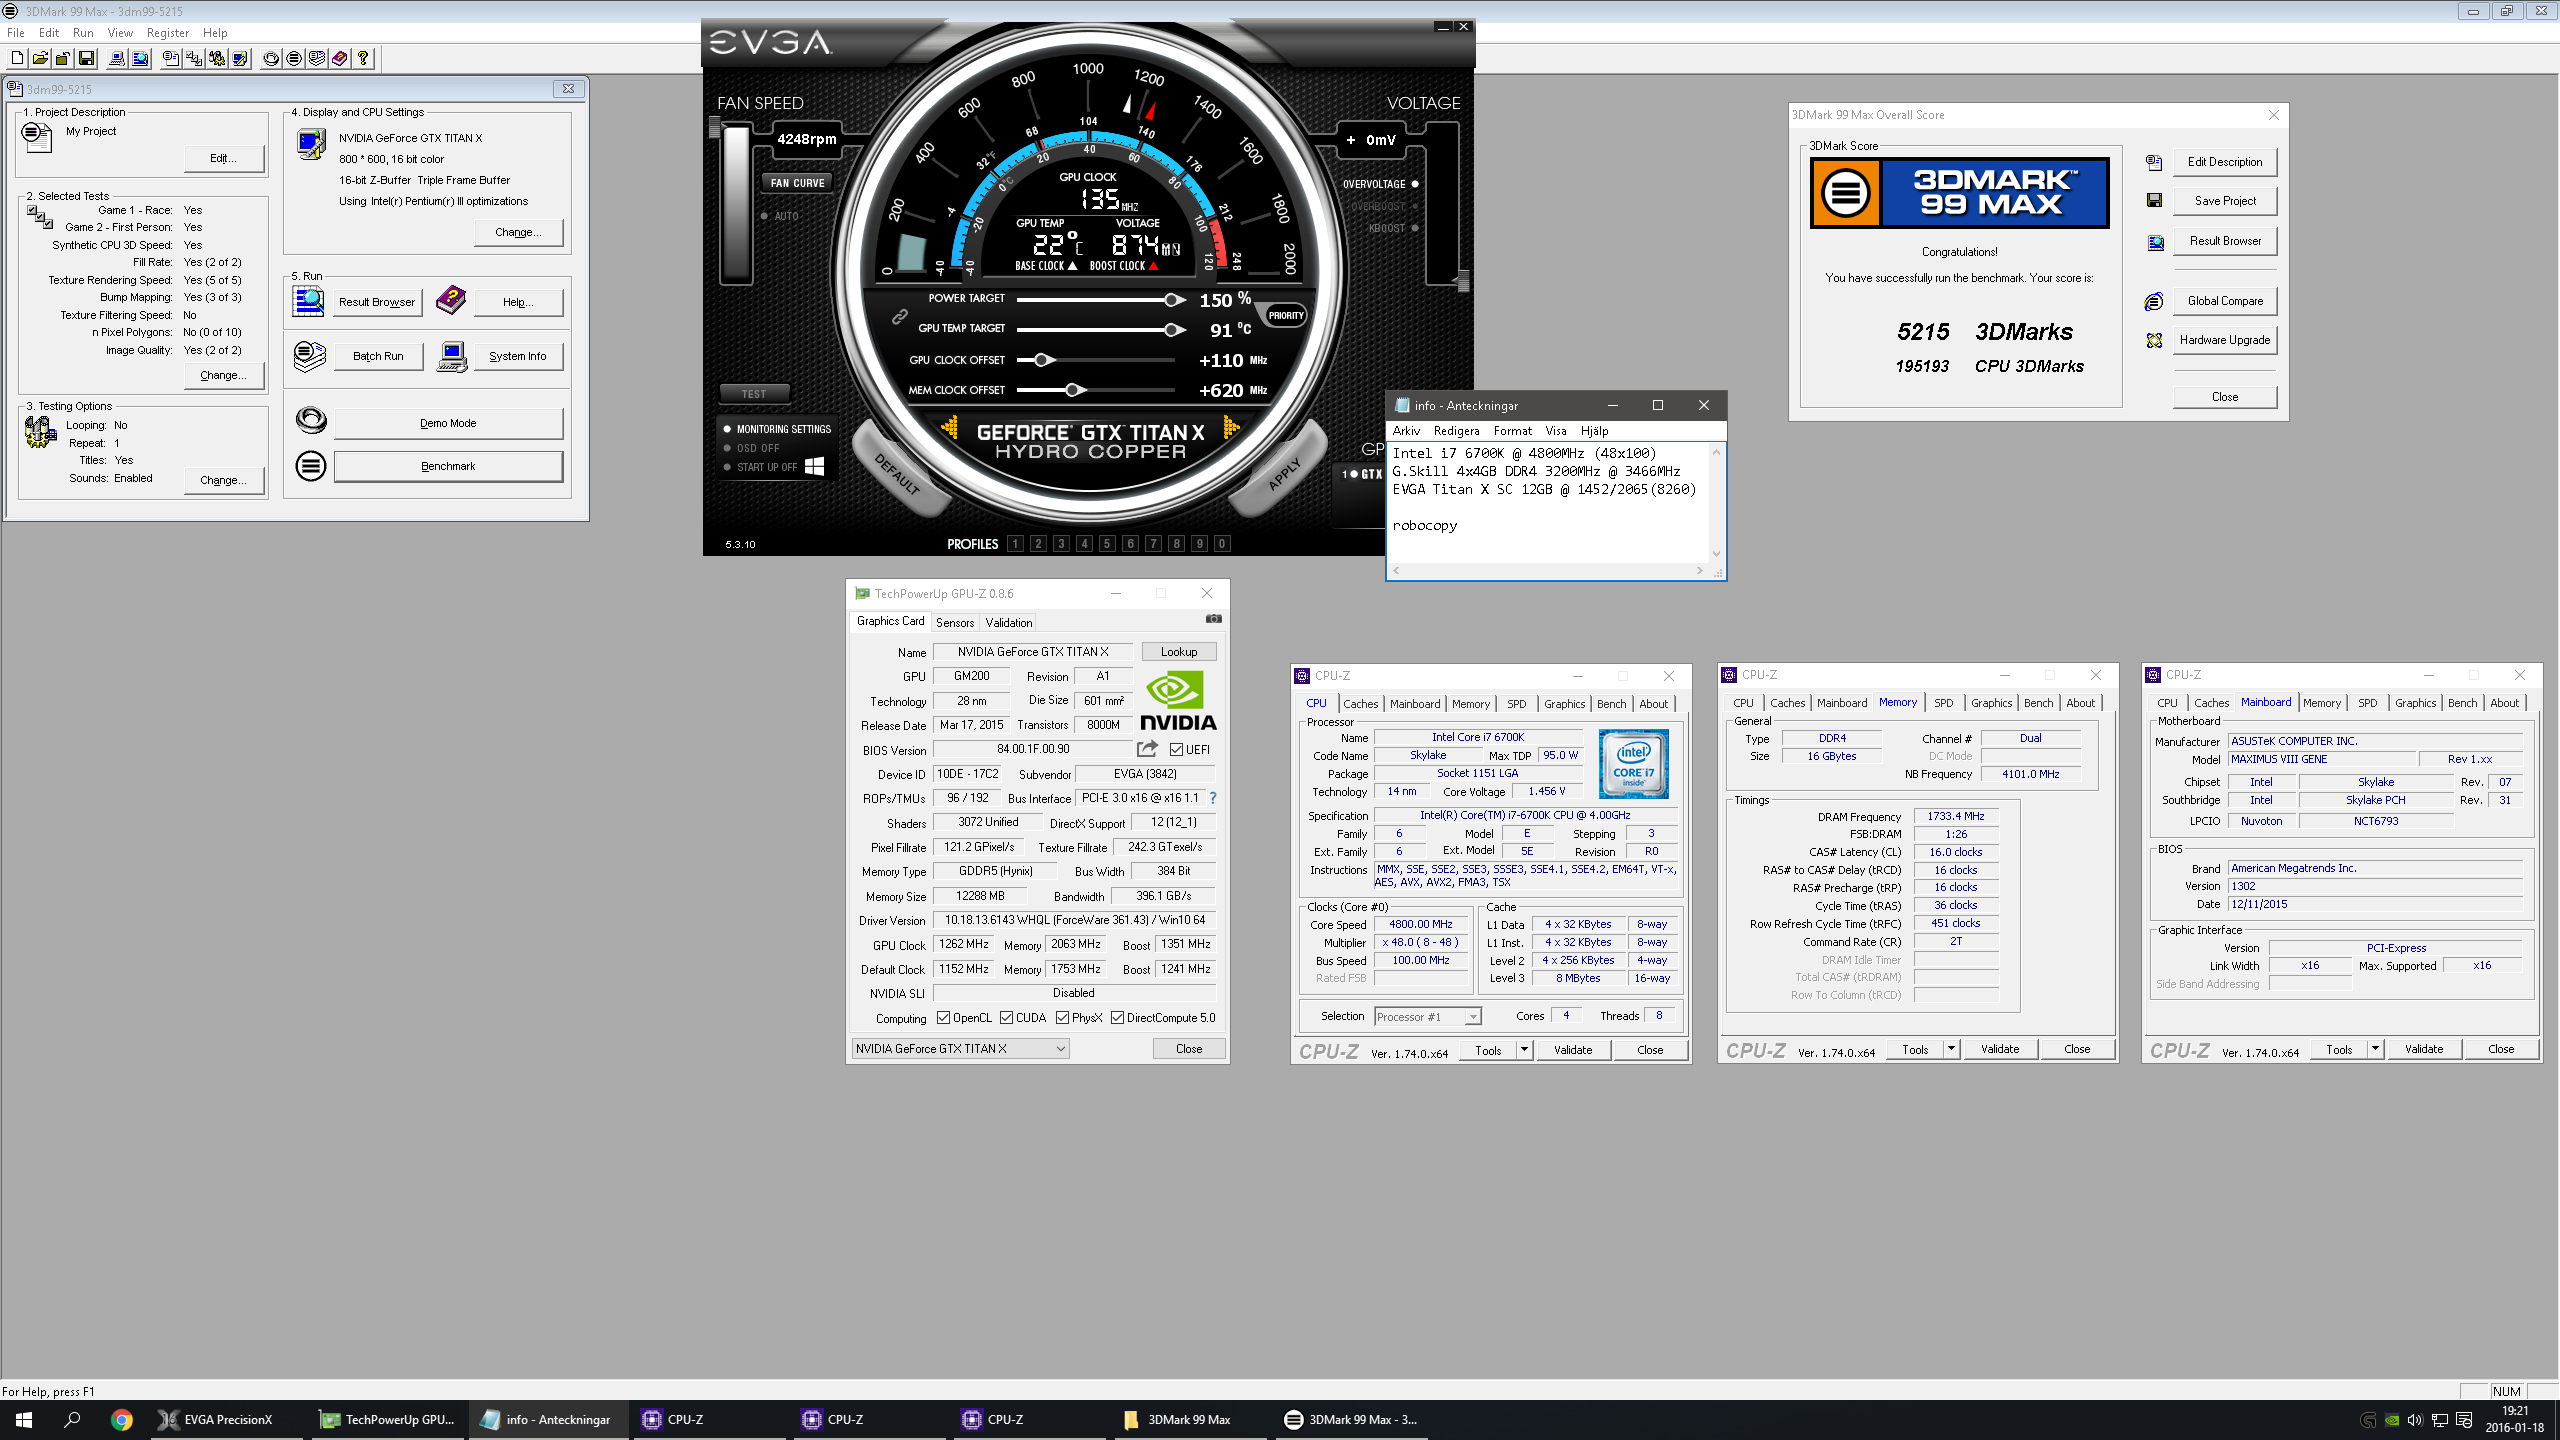
Task: Toggle the PhysX checkbox in GPU-Z
Action: point(1062,1018)
